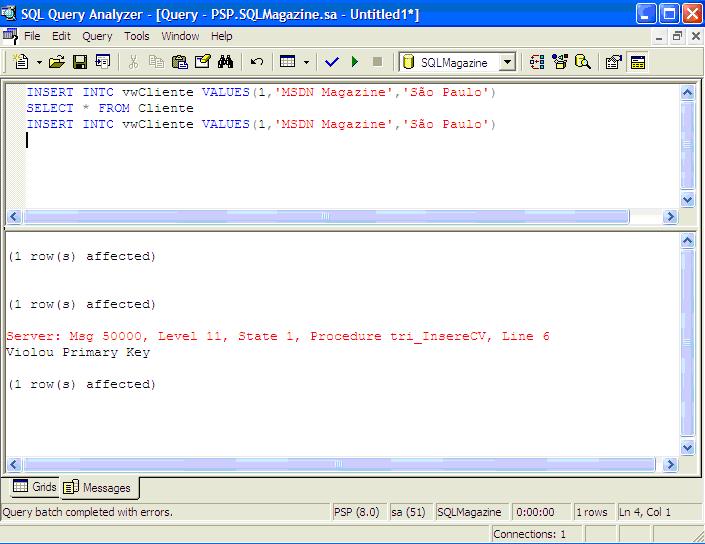The width and height of the screenshot is (705, 544).
Task: Click the Find binoculars icon
Action: coord(225,62)
